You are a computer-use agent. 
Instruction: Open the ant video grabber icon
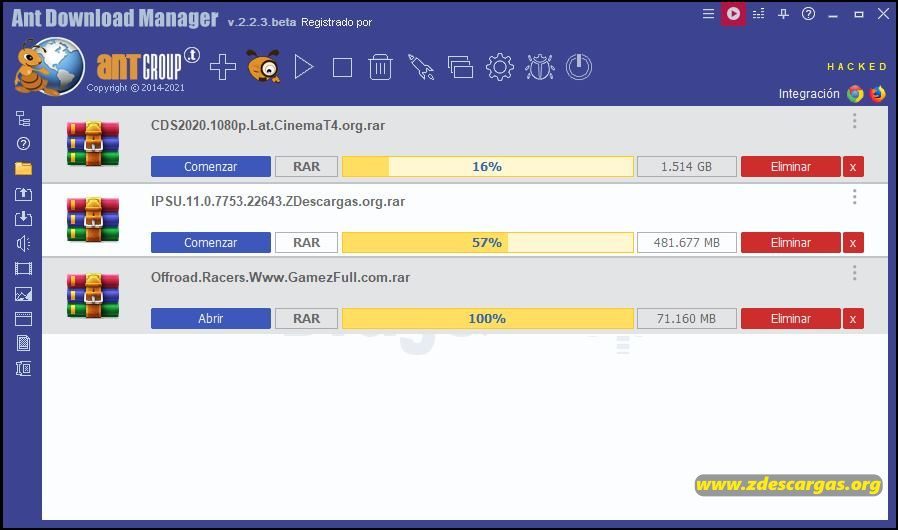pos(263,66)
